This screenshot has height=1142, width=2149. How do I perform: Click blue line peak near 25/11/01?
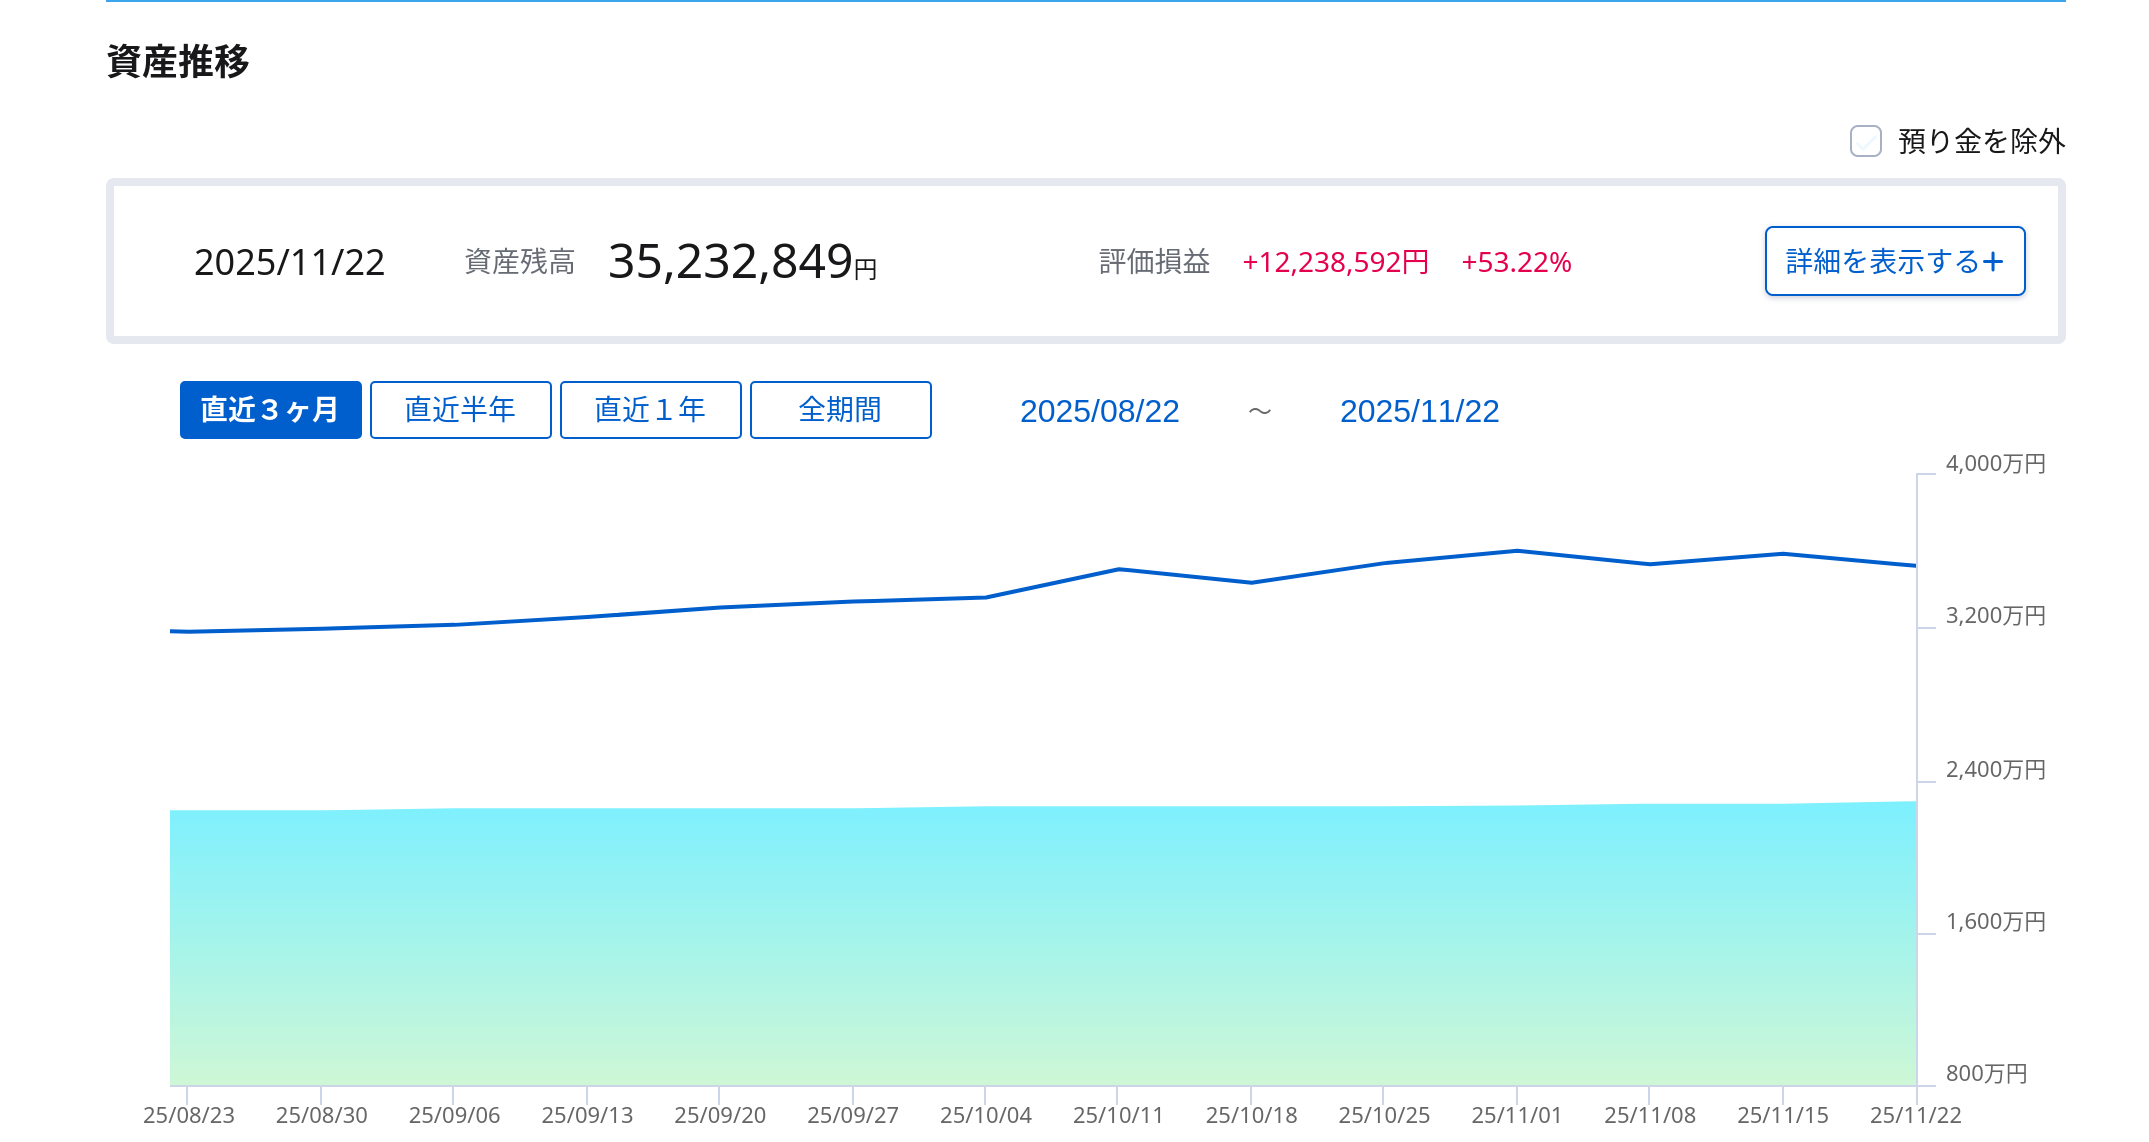point(1517,551)
